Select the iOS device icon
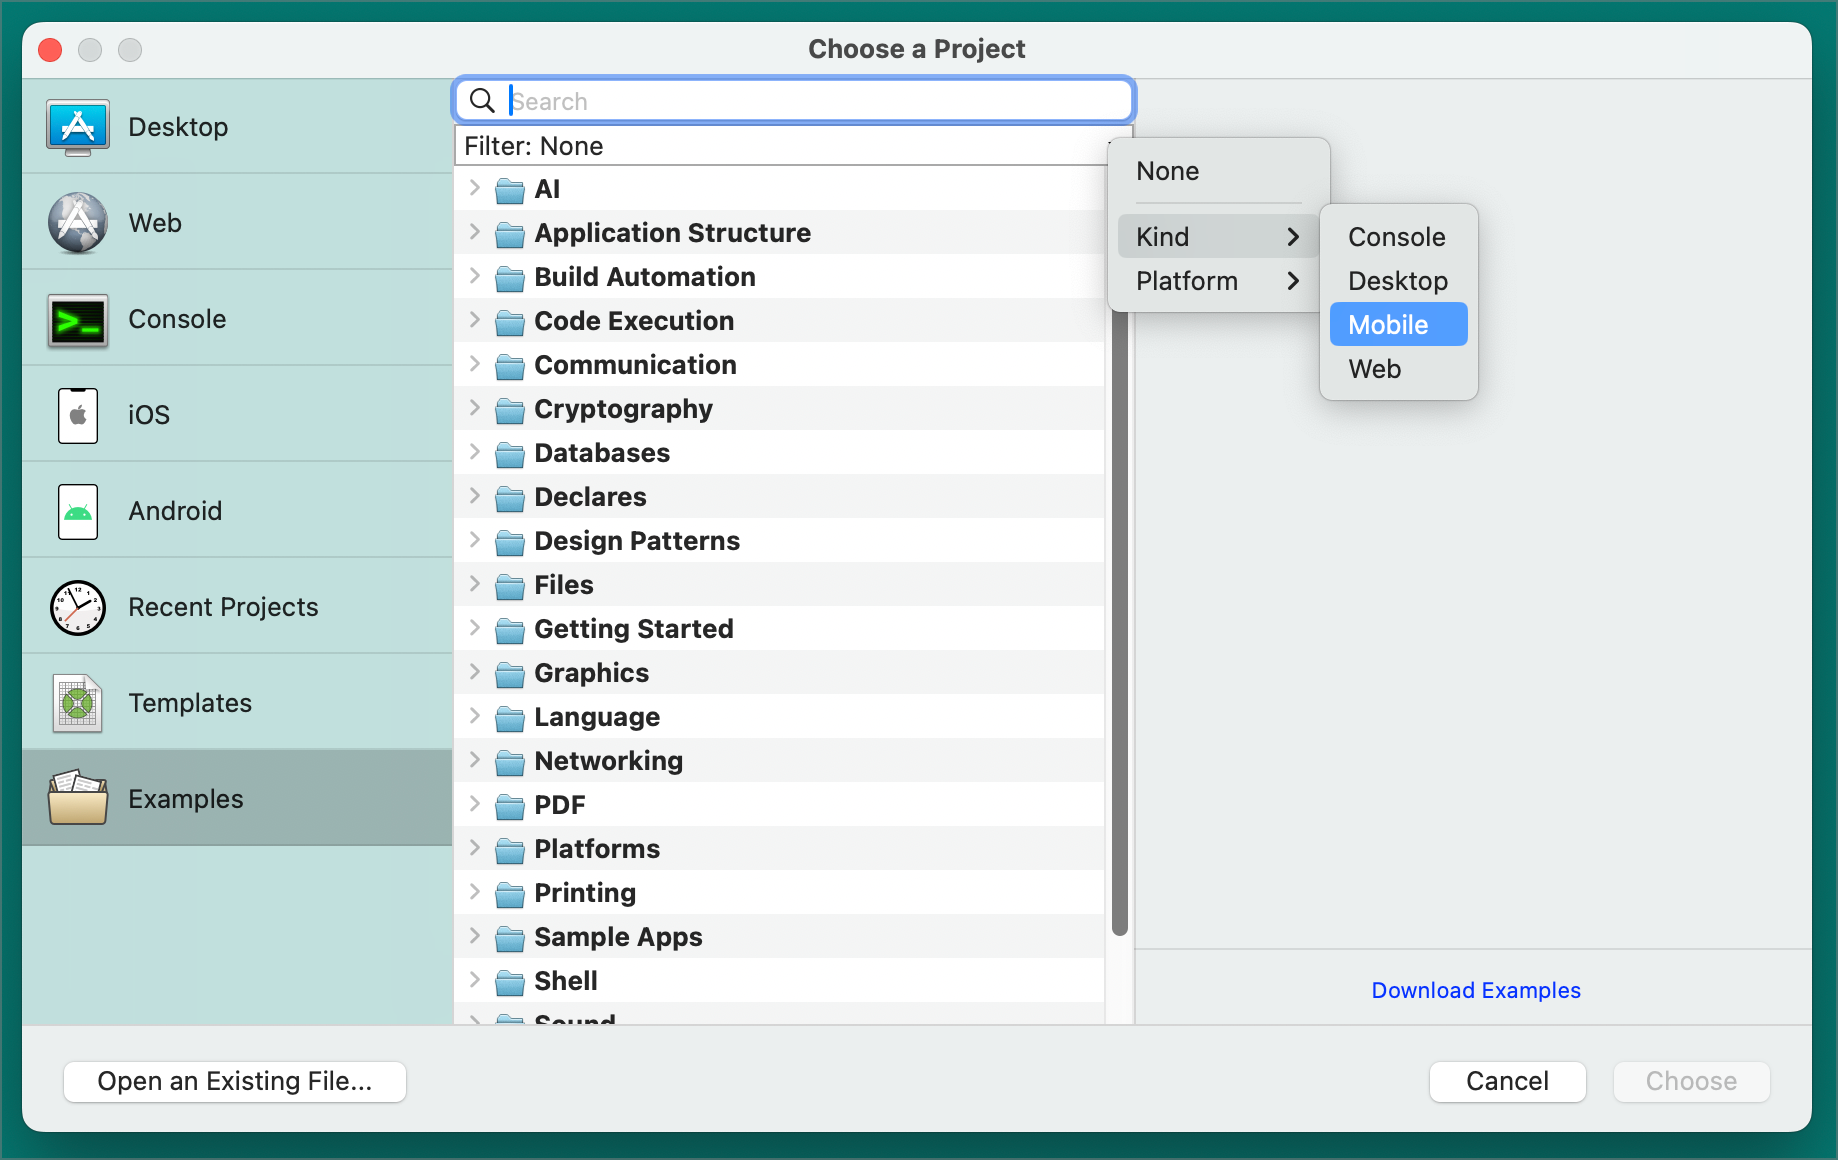 pos(78,415)
